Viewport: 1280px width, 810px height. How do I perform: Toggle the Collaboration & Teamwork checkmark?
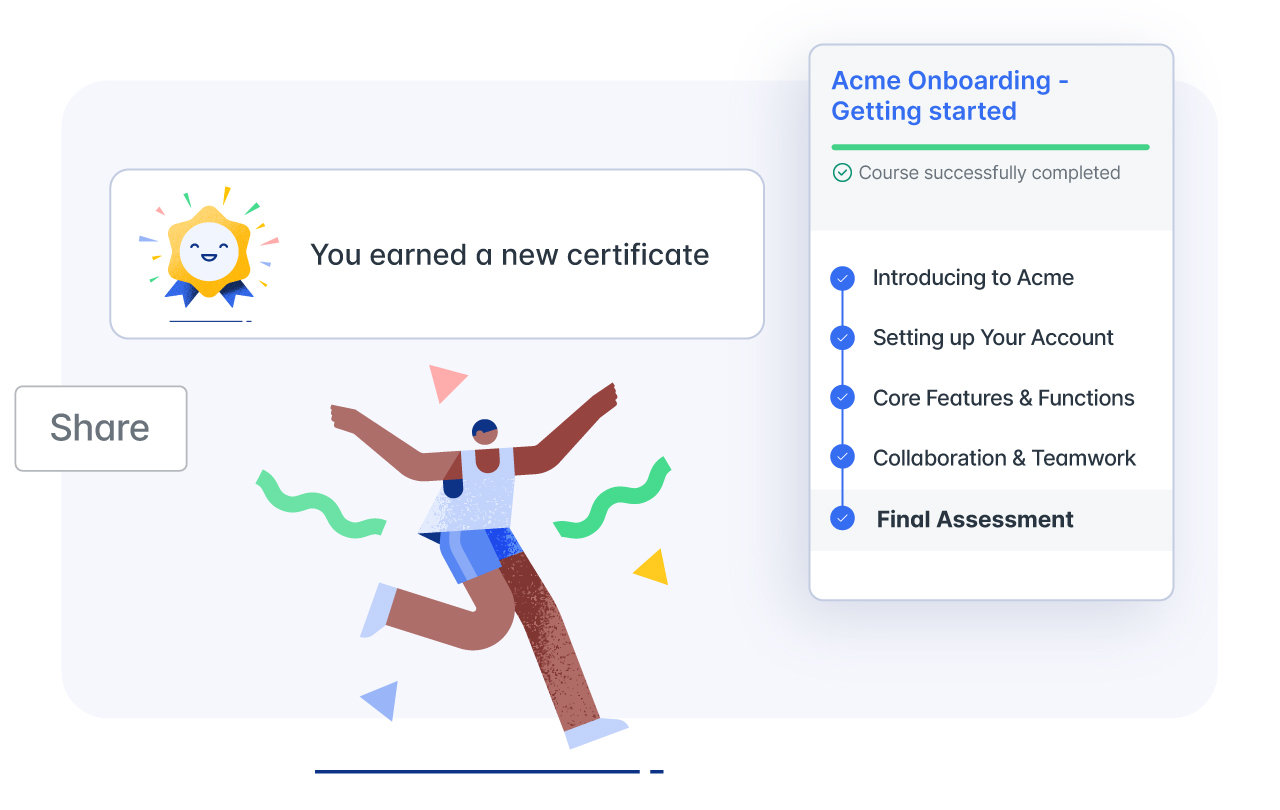coord(843,458)
